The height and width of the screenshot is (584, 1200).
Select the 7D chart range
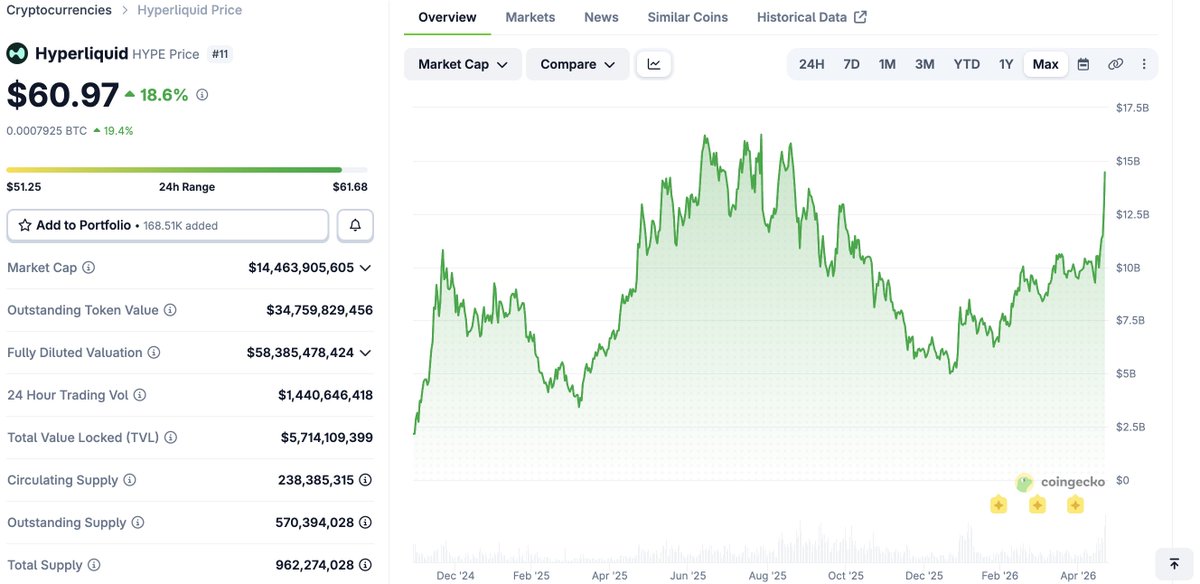pos(851,64)
